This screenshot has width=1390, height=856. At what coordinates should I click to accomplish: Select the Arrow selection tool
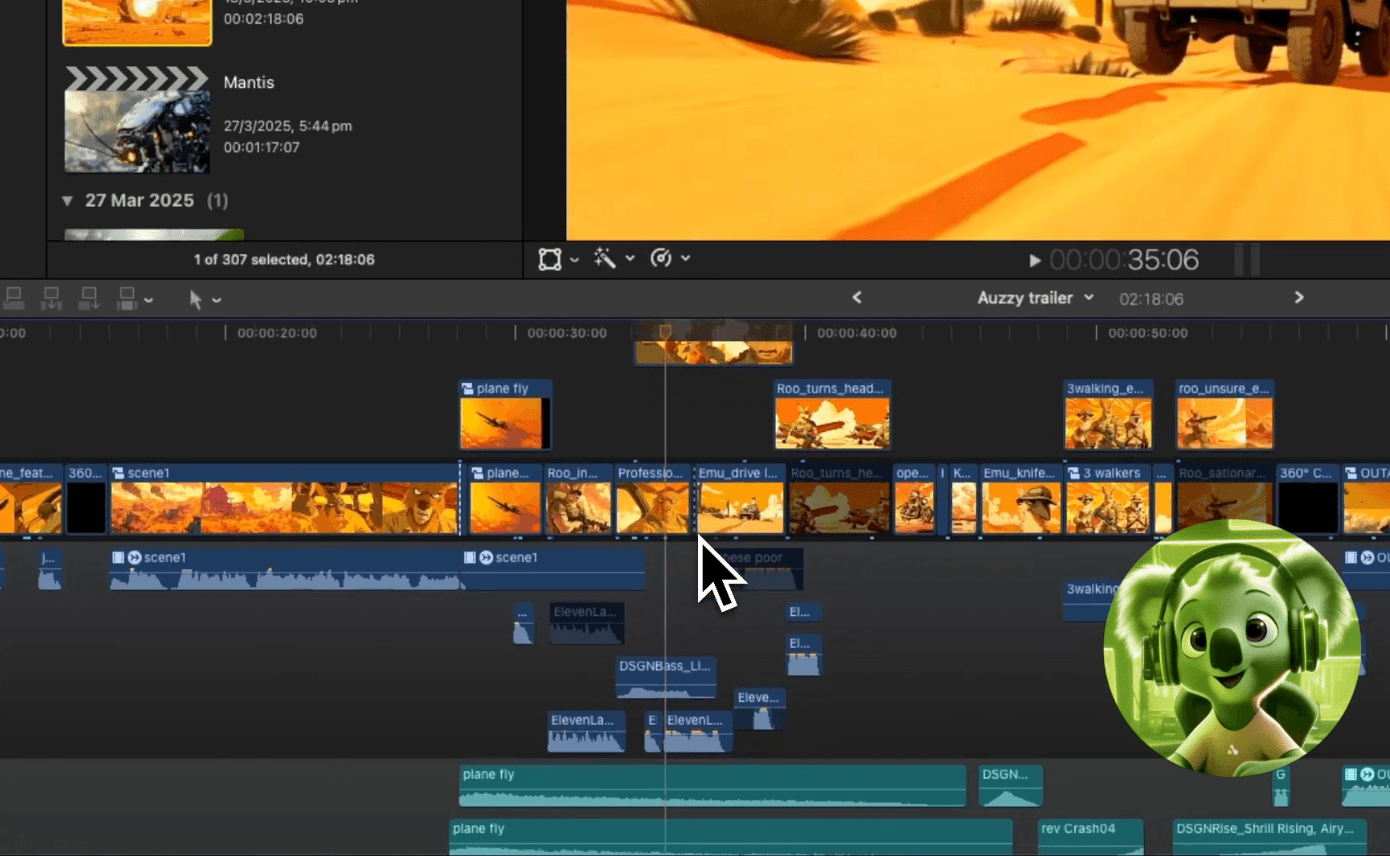[197, 298]
